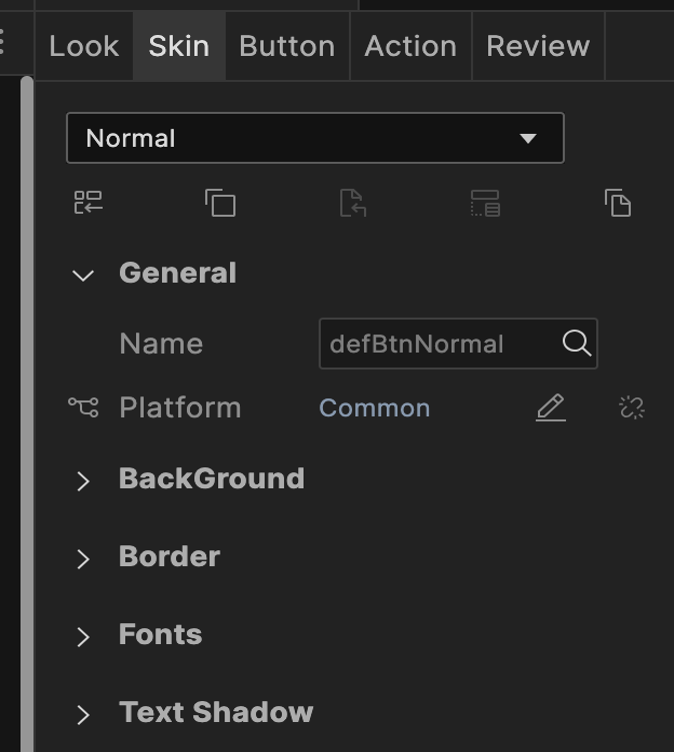Go to the Action tab

tap(410, 46)
